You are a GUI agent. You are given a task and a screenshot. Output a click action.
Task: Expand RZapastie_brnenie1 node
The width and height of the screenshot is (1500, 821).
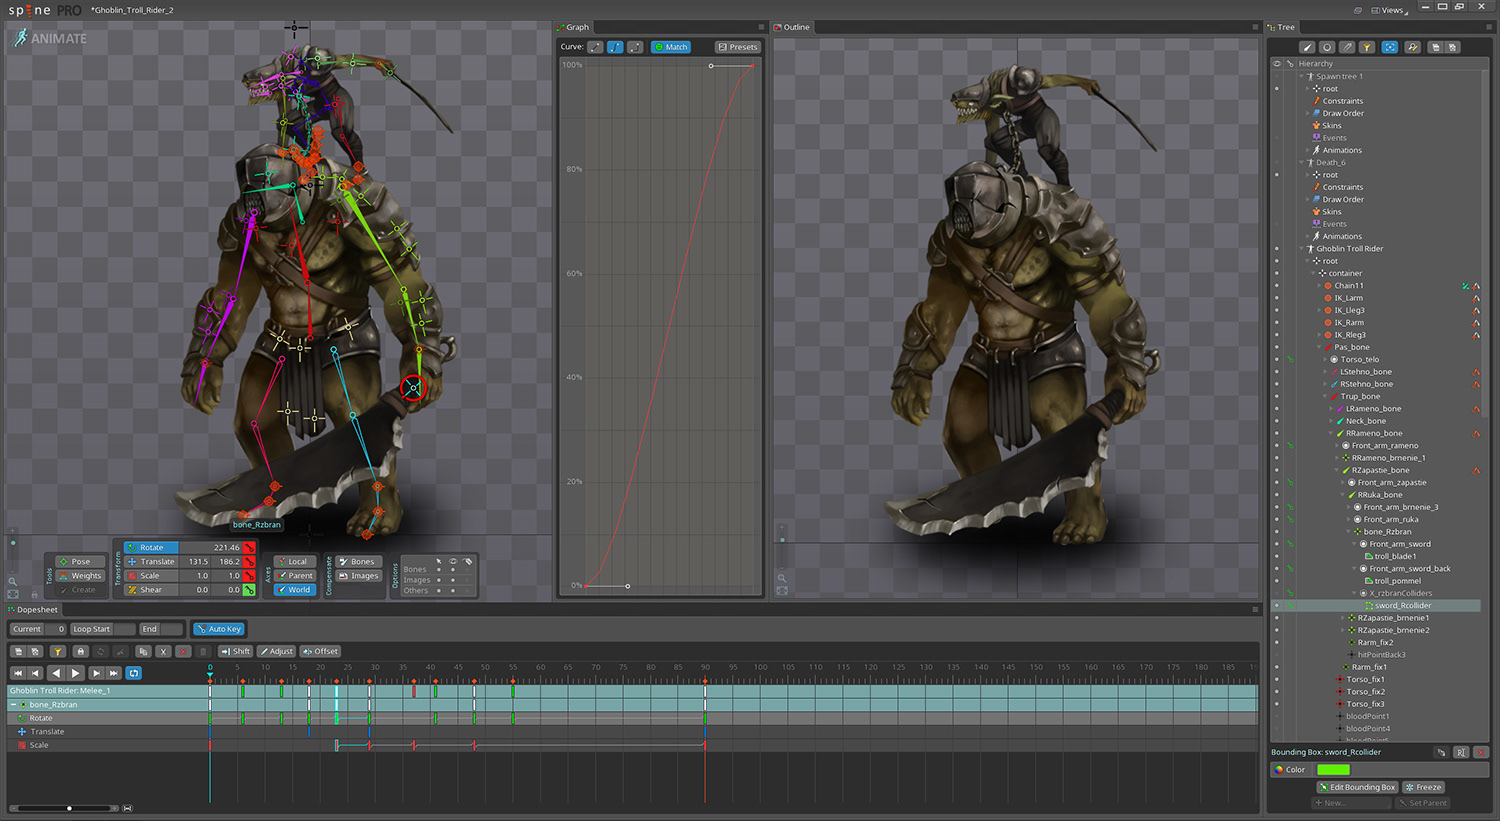click(1343, 618)
